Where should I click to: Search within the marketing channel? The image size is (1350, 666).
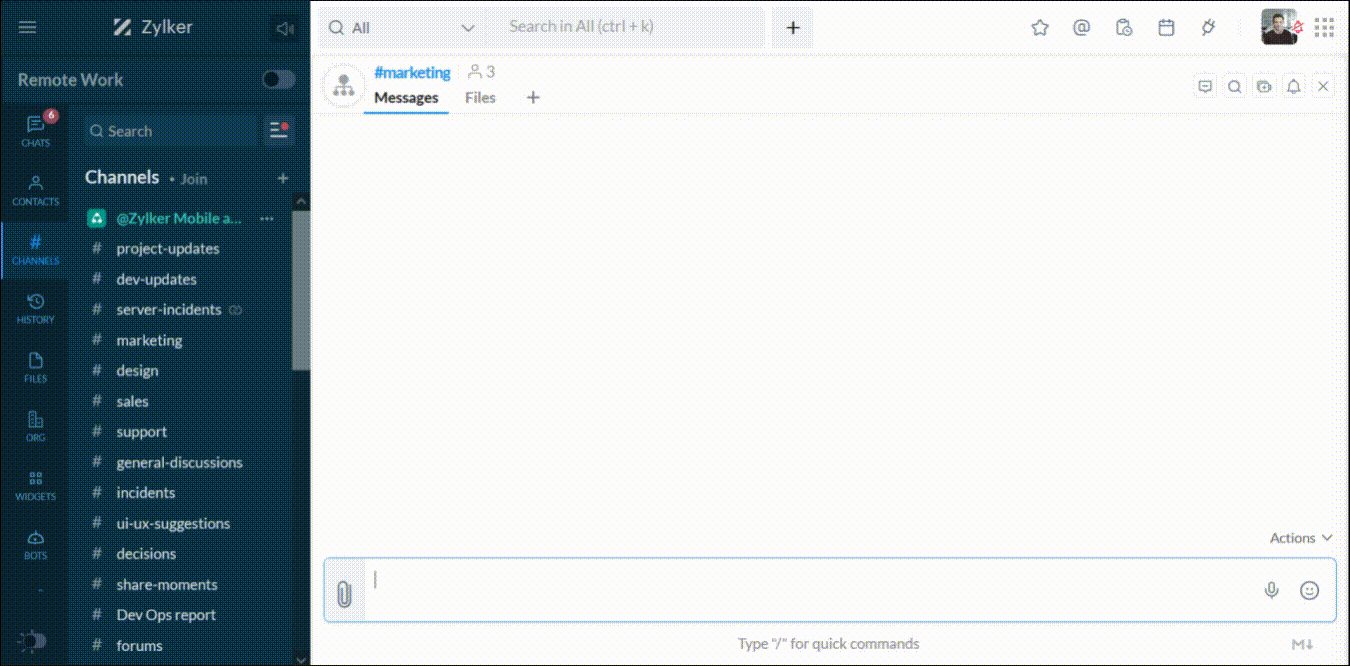1235,86
